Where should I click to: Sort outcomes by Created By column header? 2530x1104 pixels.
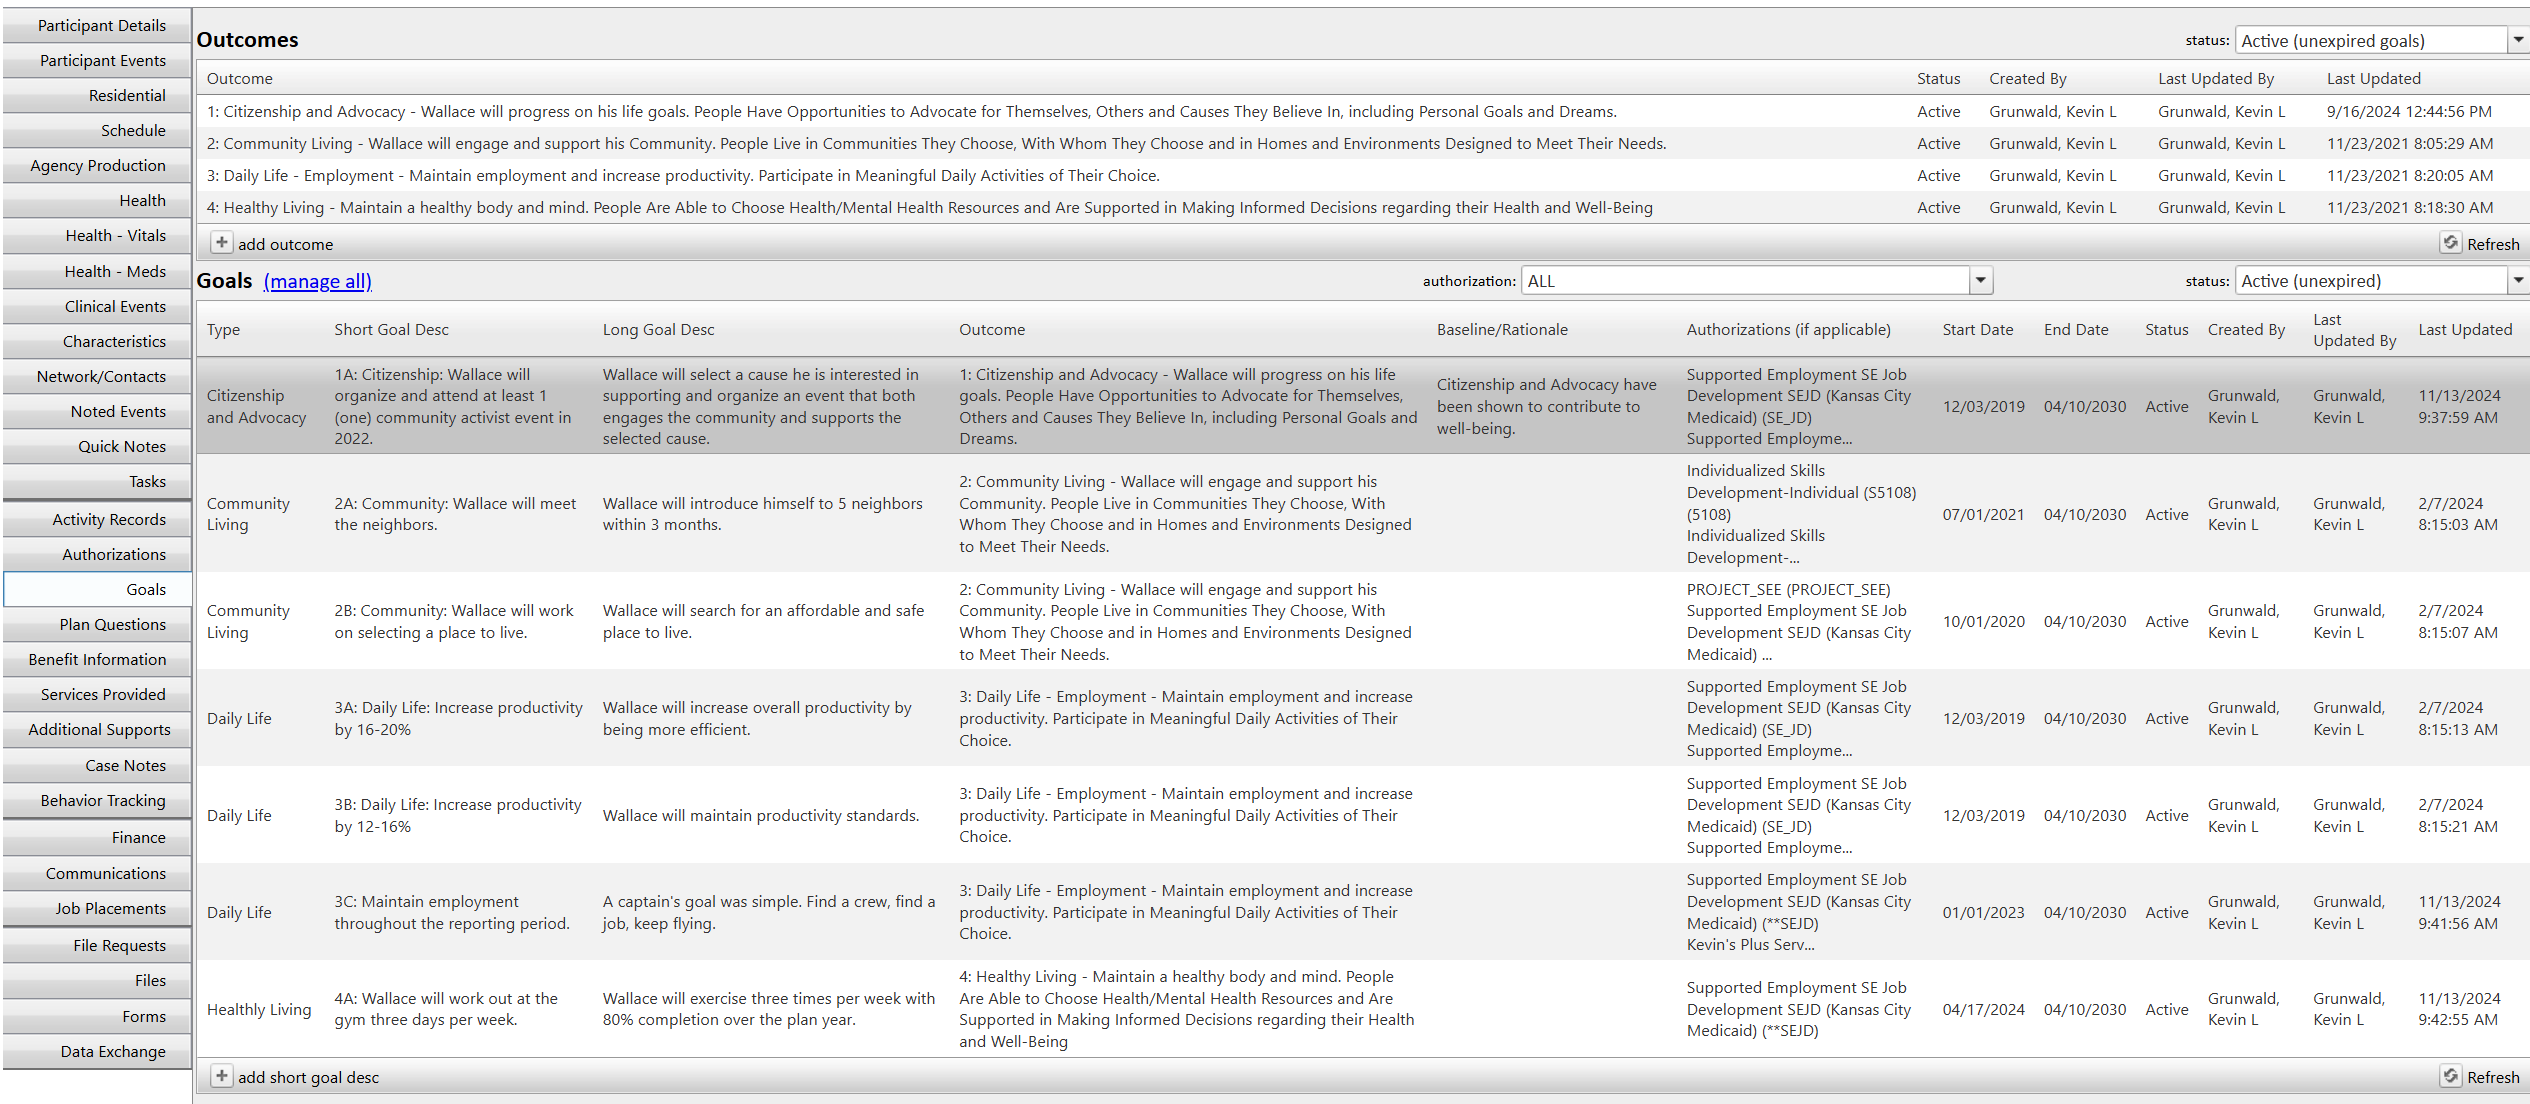(2027, 79)
